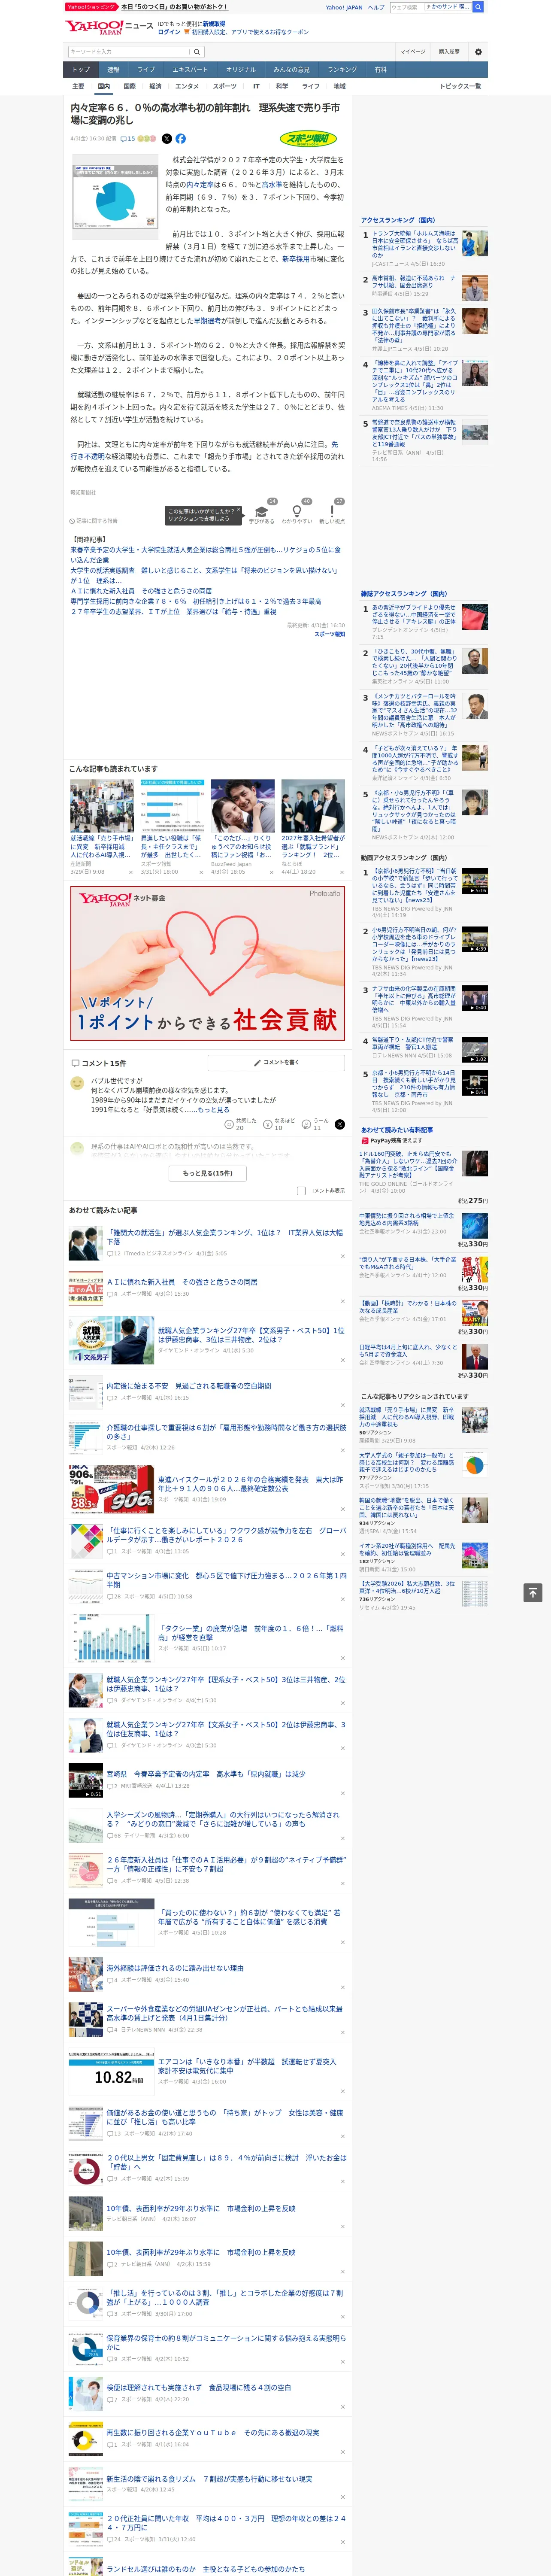Toggle the コメント非表示 checkbox
The height and width of the screenshot is (2576, 551).
coord(301,1191)
